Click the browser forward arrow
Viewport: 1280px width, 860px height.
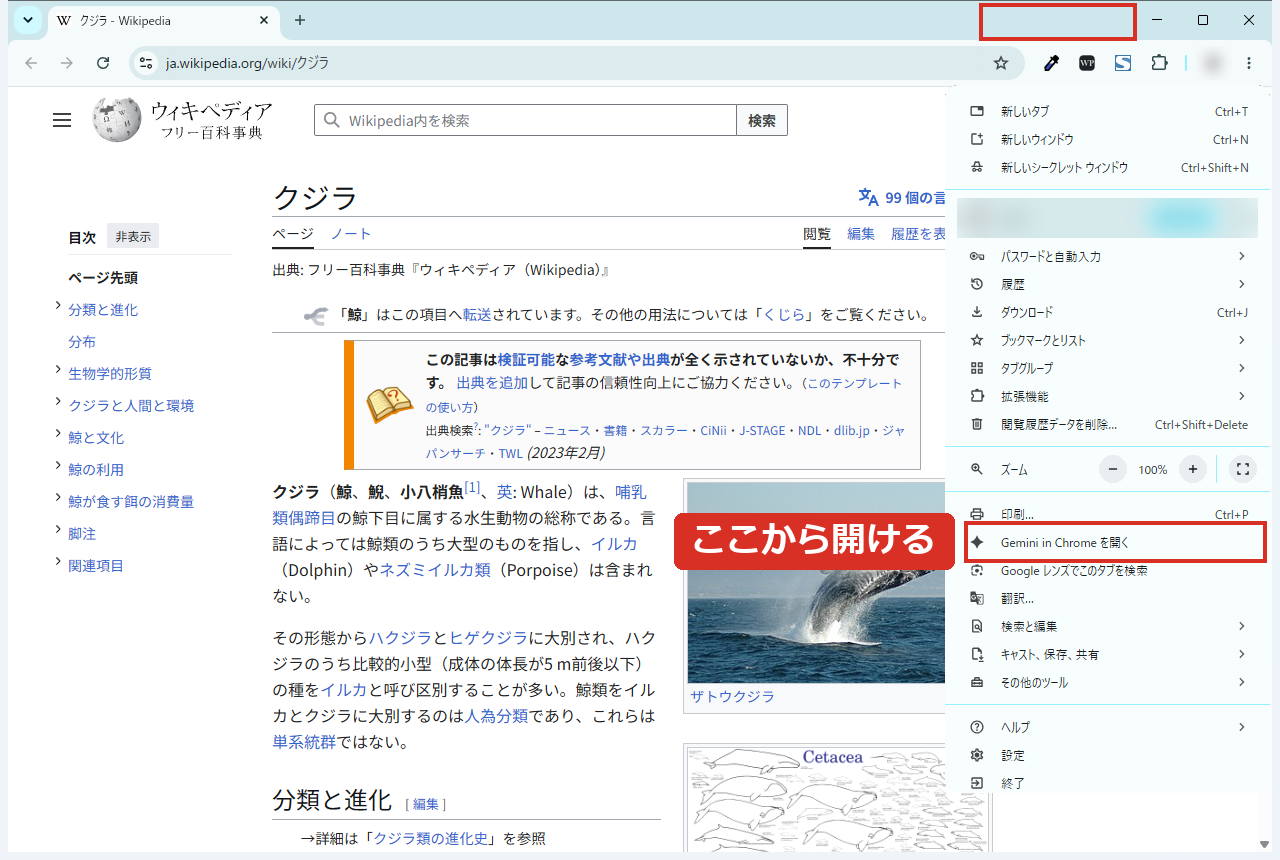coord(66,63)
